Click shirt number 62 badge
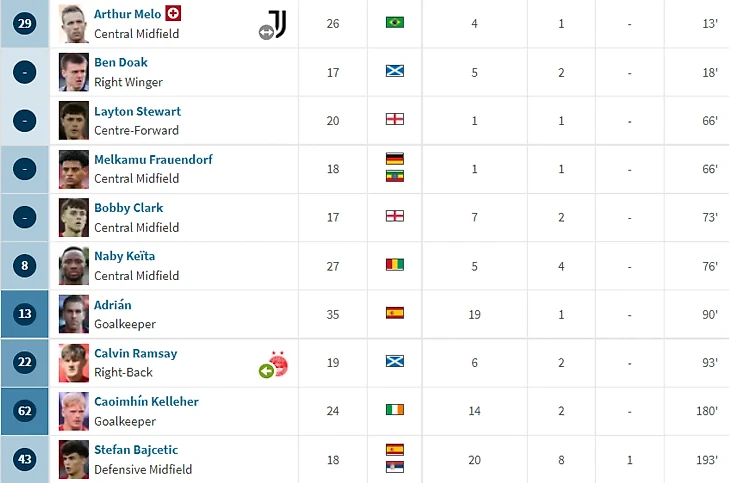 click(x=25, y=410)
